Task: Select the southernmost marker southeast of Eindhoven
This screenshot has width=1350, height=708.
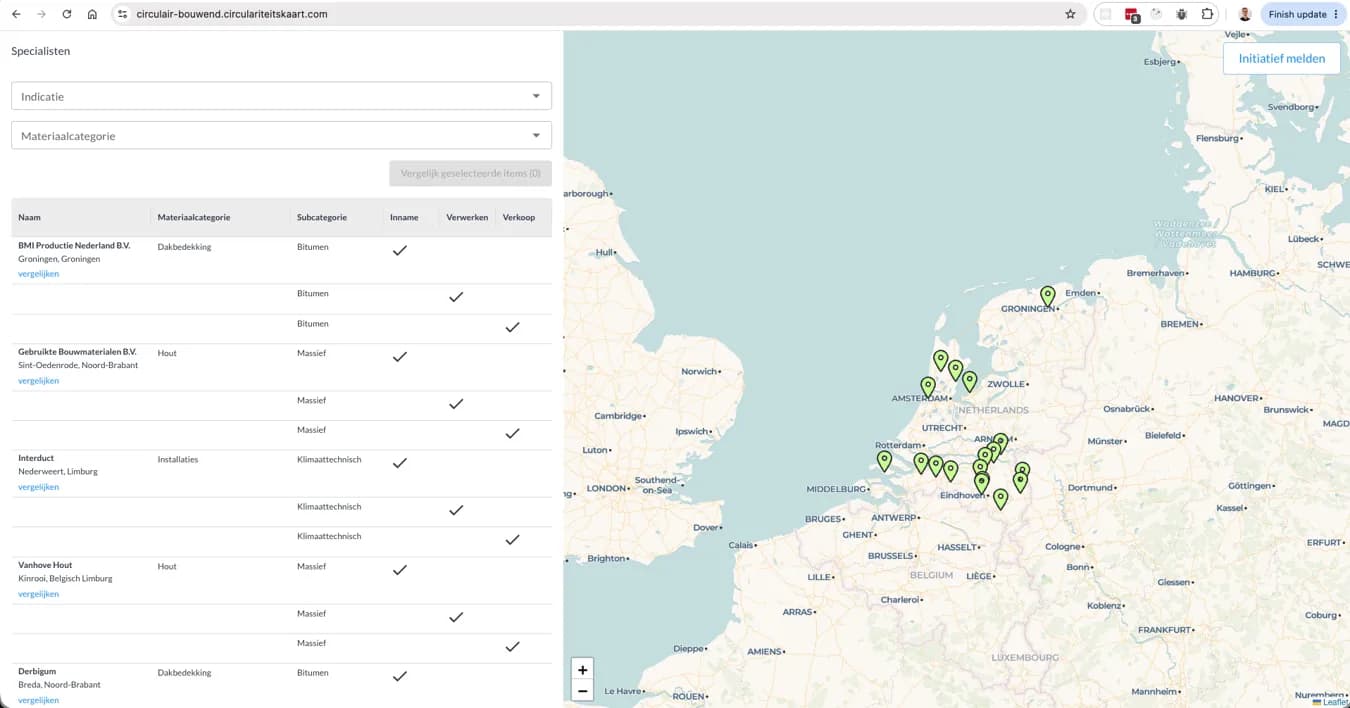Action: point(1000,498)
